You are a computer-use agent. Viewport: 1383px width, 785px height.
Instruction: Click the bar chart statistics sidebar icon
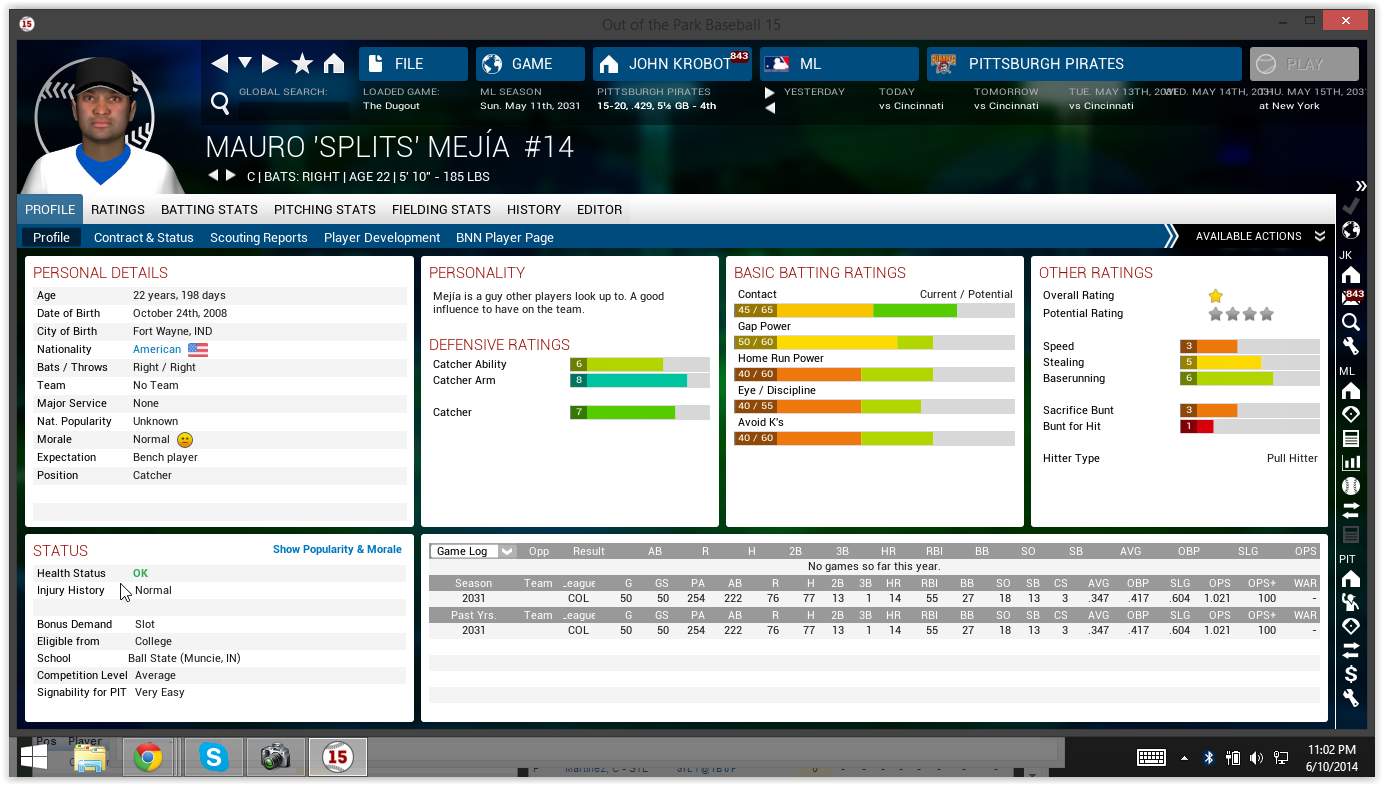(1351, 462)
